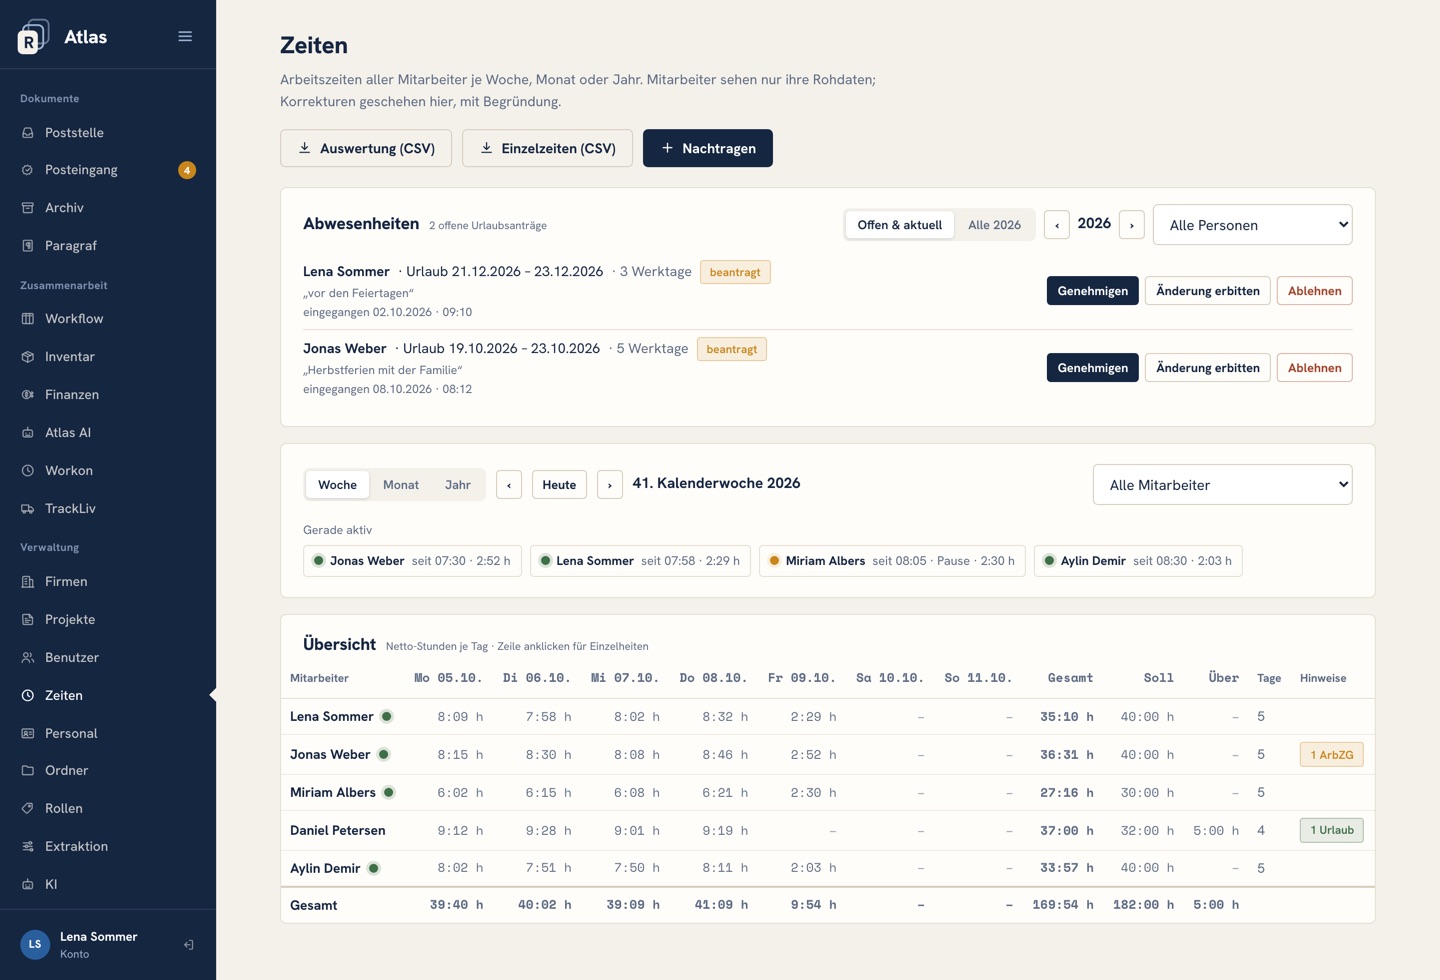The width and height of the screenshot is (1440, 980).
Task: Jump to Heute in week view
Action: click(559, 485)
